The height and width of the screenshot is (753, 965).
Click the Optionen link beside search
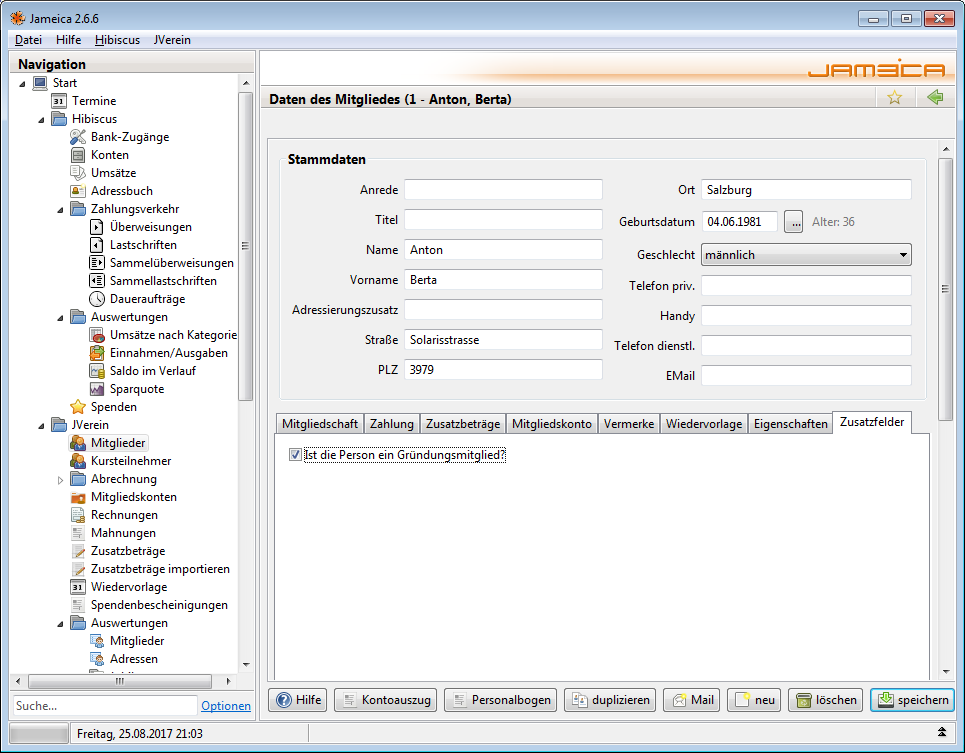point(225,706)
